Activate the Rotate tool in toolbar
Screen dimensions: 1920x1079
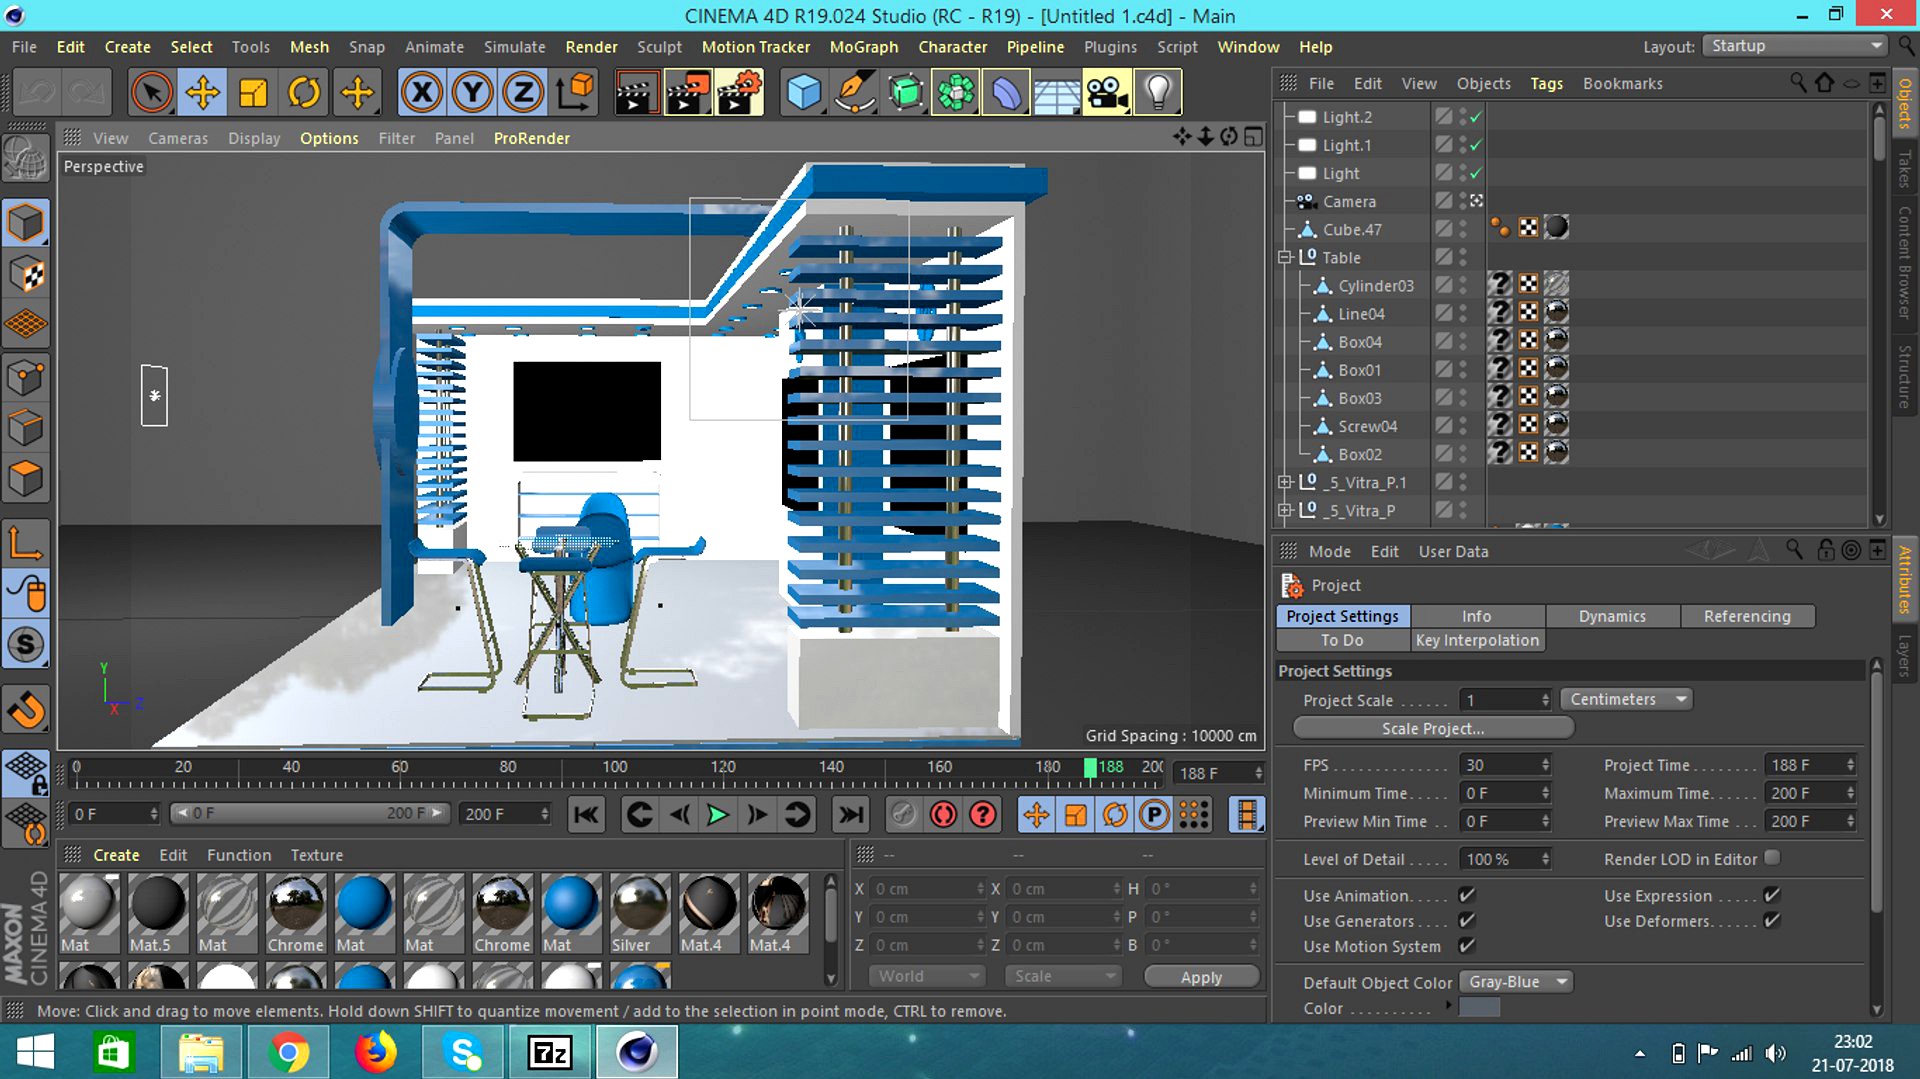click(x=304, y=92)
